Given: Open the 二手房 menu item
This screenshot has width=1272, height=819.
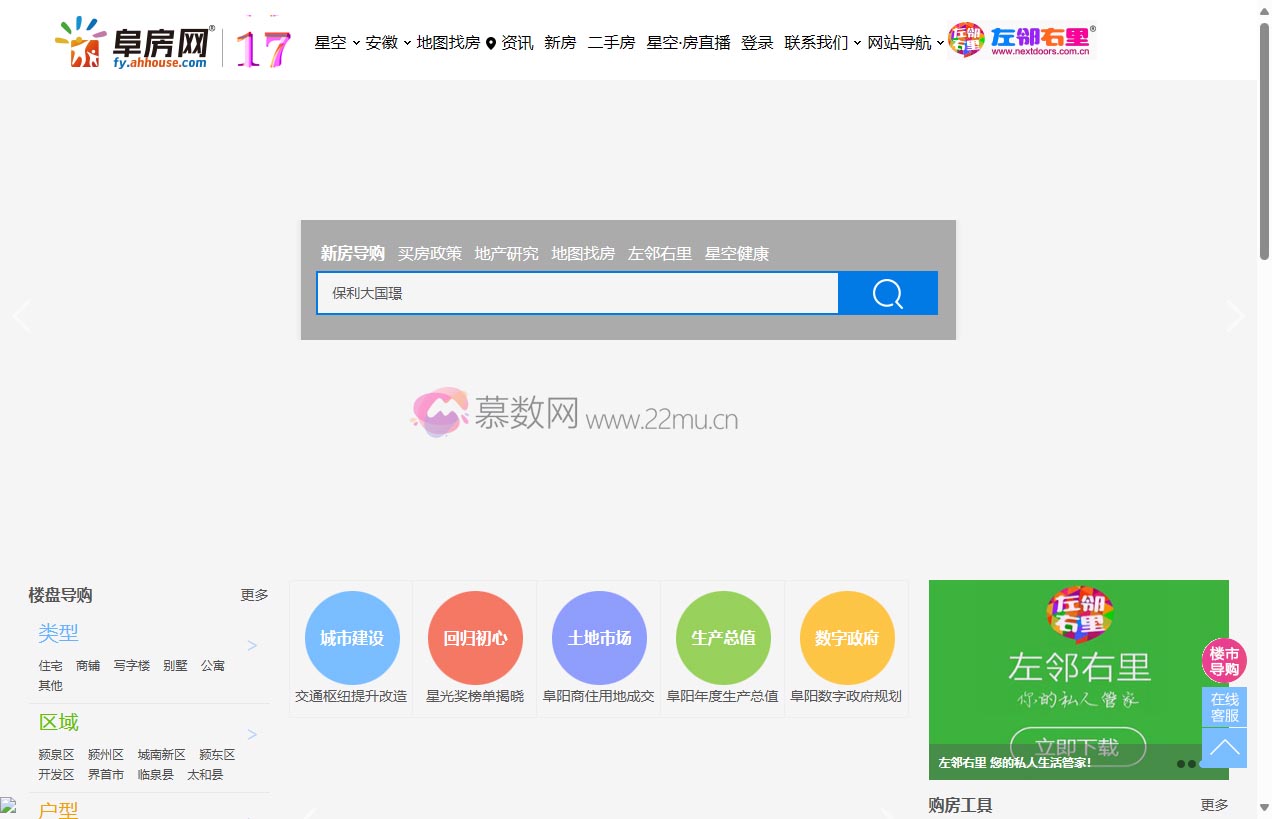Looking at the screenshot, I should [611, 43].
